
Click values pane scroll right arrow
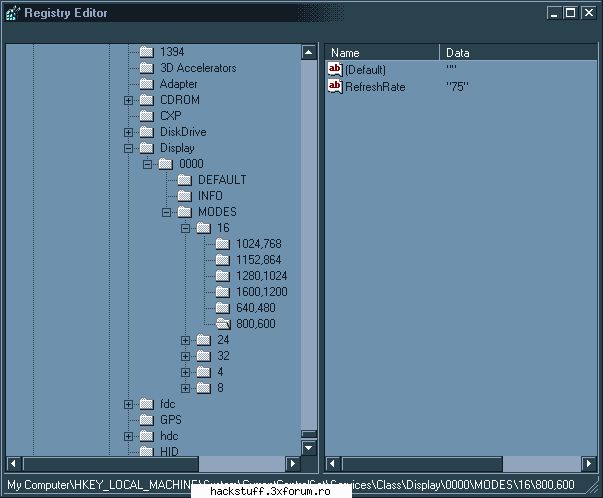coord(589,464)
